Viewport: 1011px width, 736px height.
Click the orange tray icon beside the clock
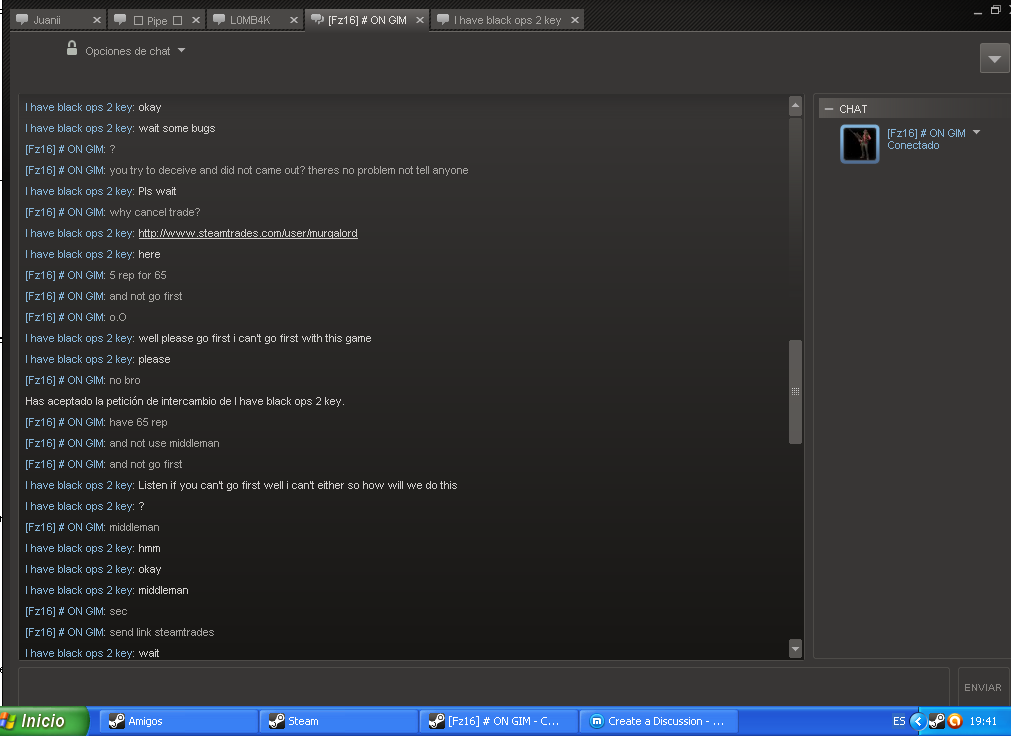pos(955,721)
